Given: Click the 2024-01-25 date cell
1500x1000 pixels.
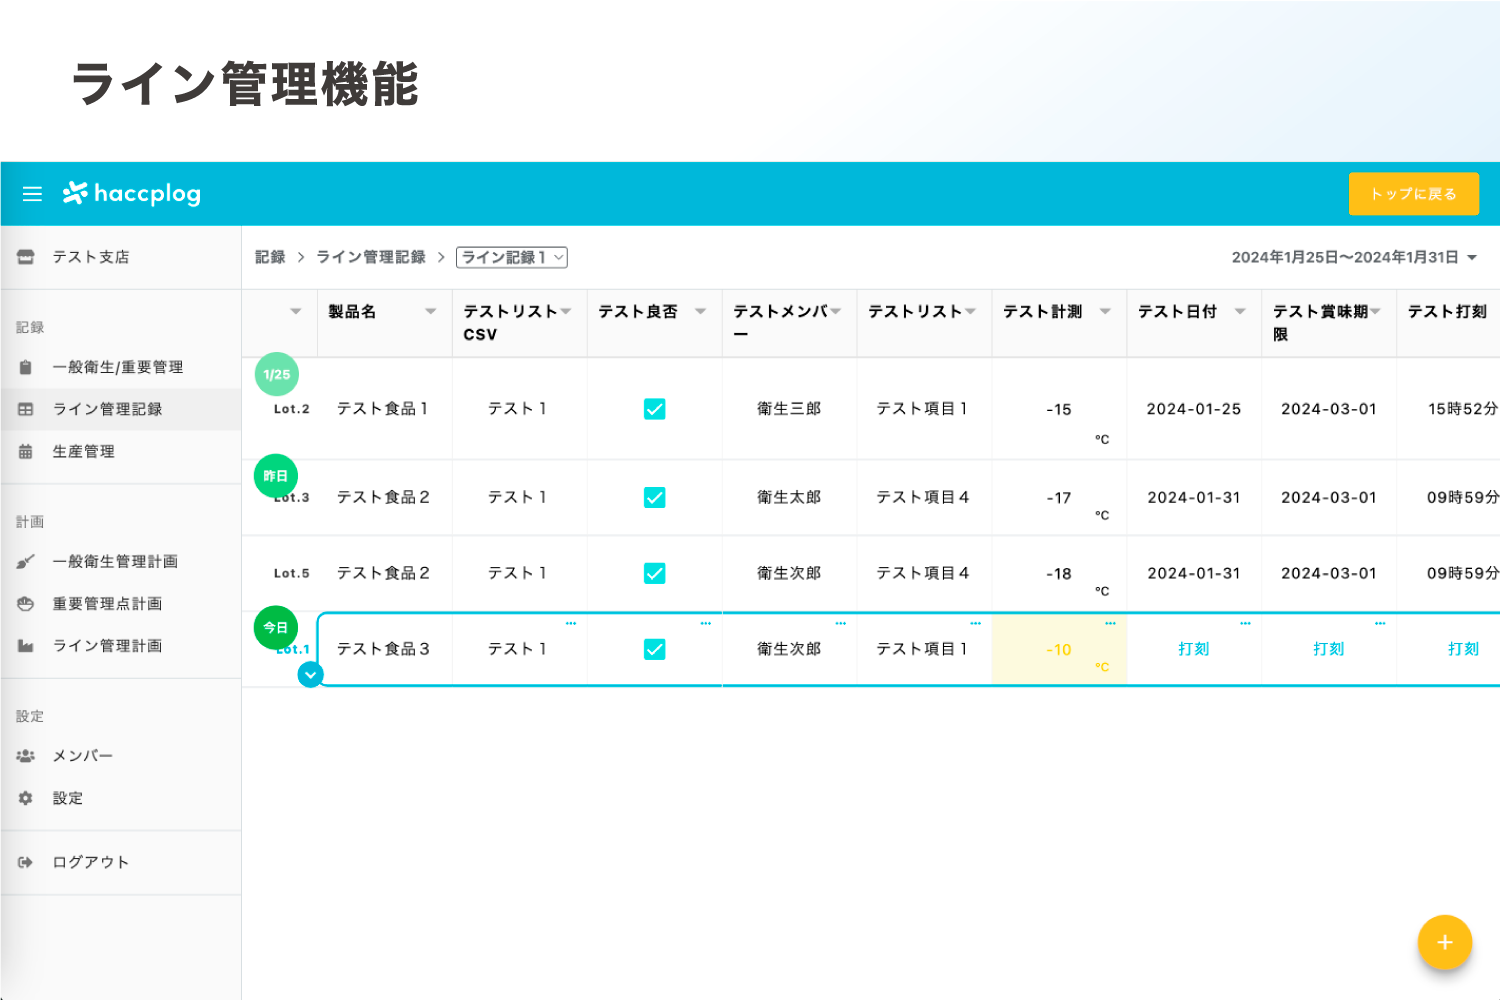Looking at the screenshot, I should point(1194,409).
